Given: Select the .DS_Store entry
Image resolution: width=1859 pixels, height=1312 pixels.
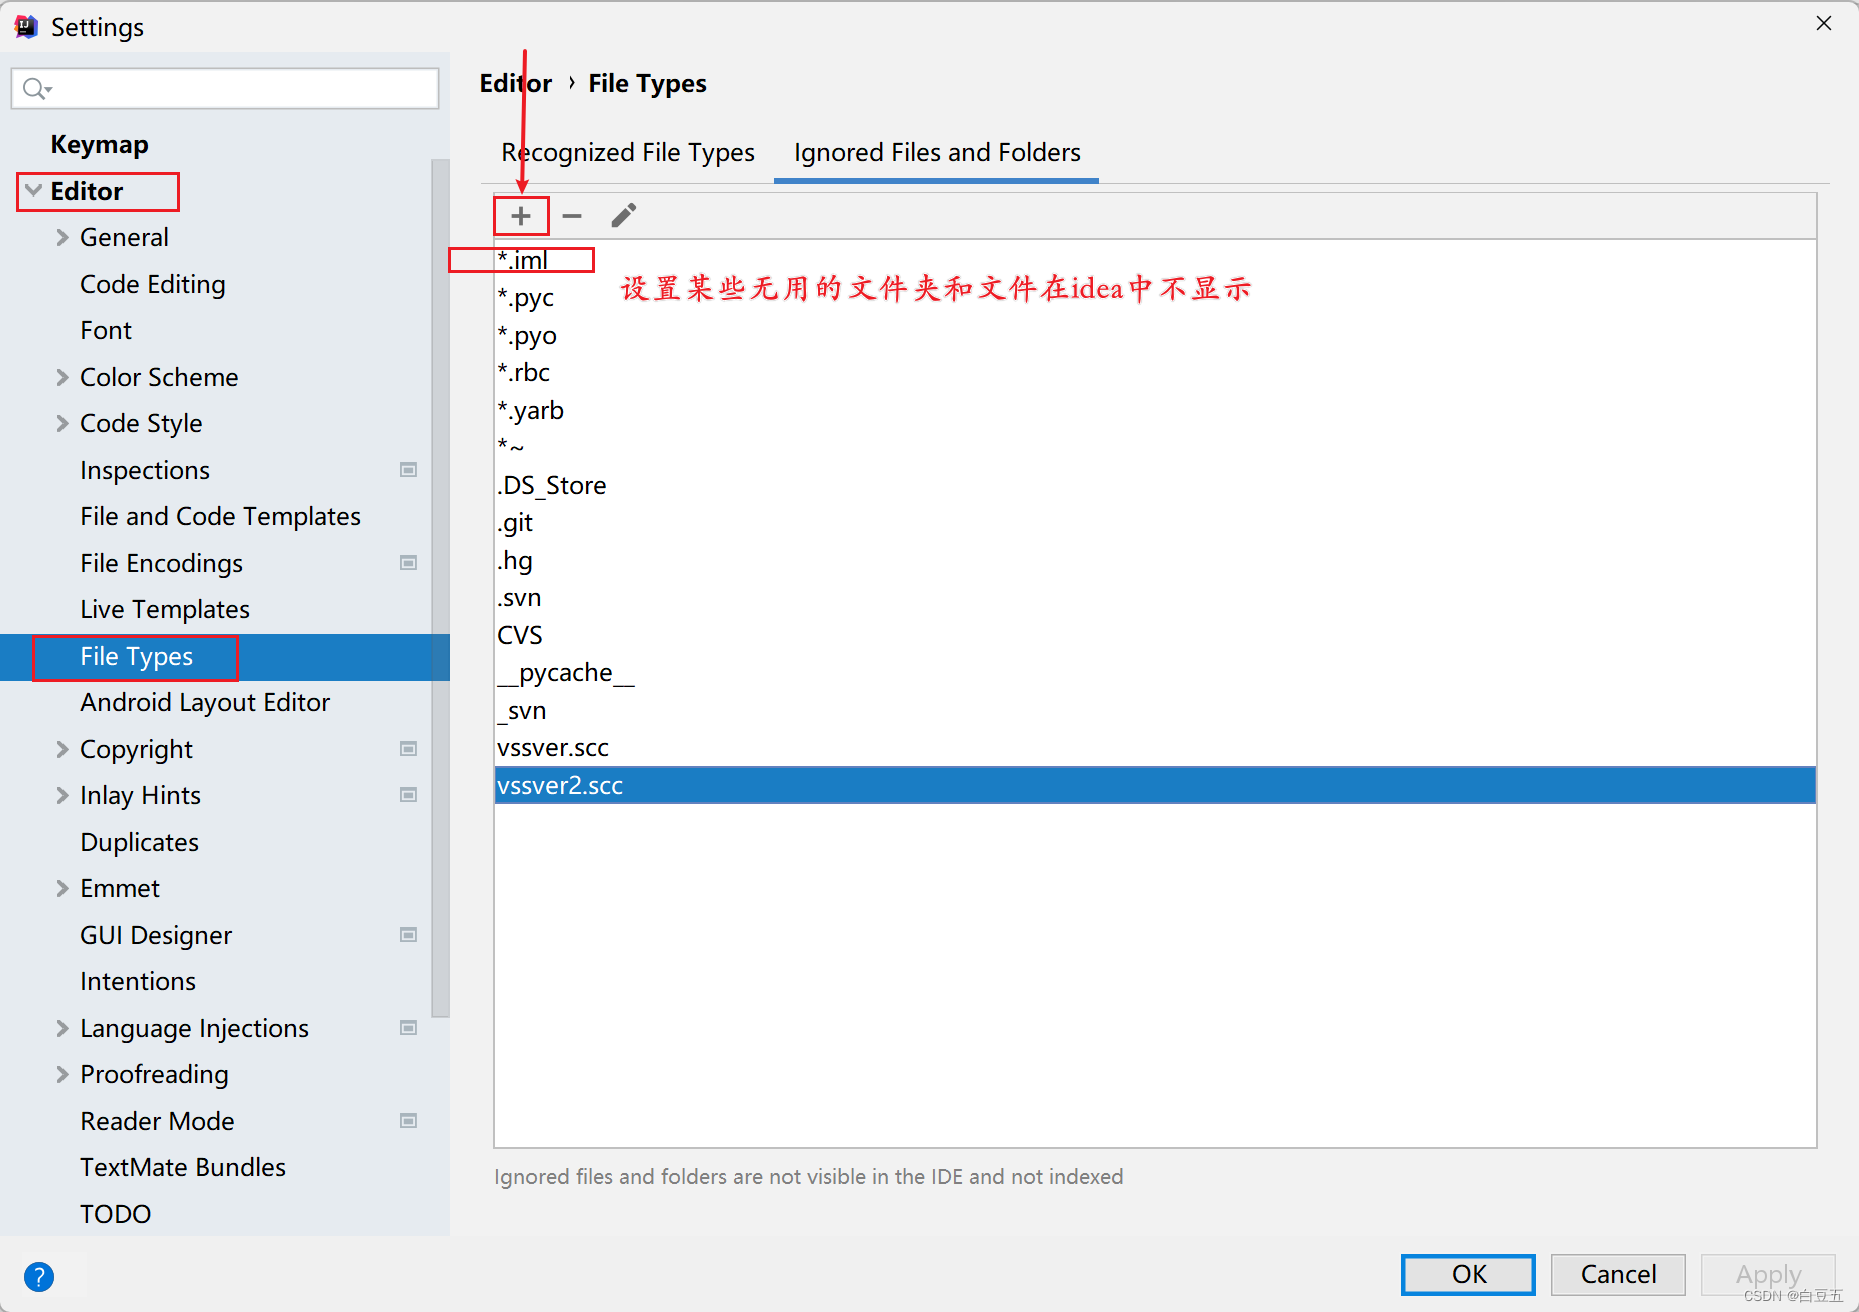Looking at the screenshot, I should pyautogui.click(x=1155, y=485).
